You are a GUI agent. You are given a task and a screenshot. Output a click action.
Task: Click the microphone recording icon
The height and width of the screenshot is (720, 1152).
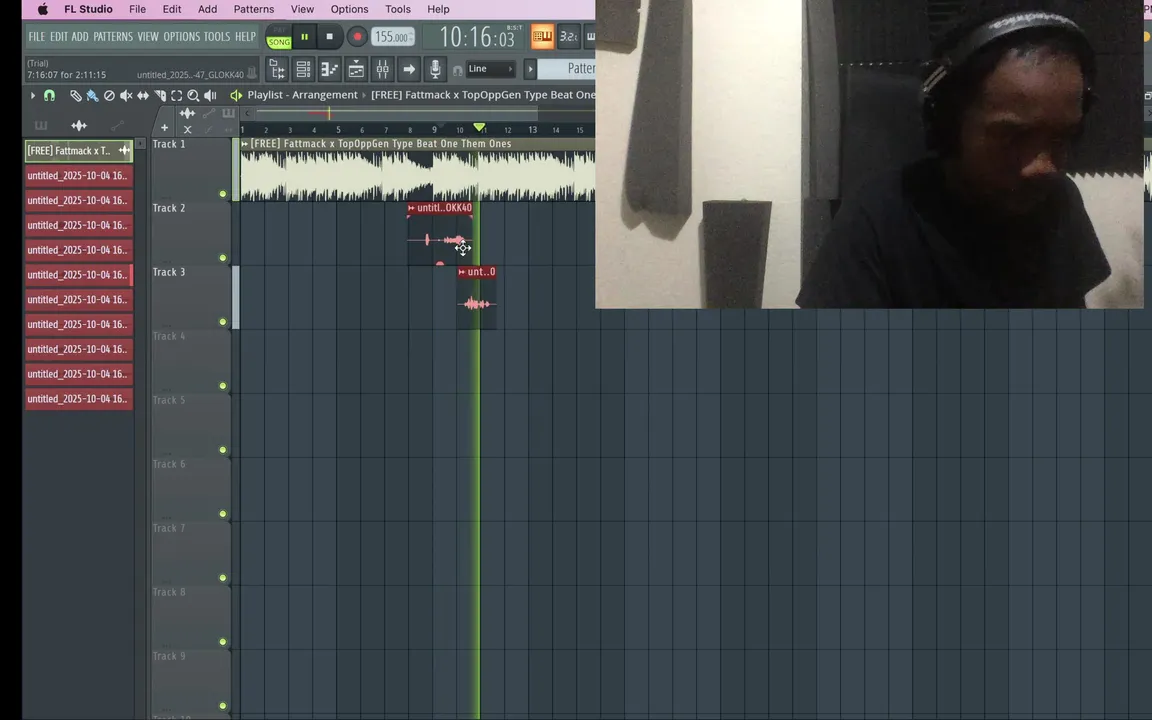click(x=435, y=69)
